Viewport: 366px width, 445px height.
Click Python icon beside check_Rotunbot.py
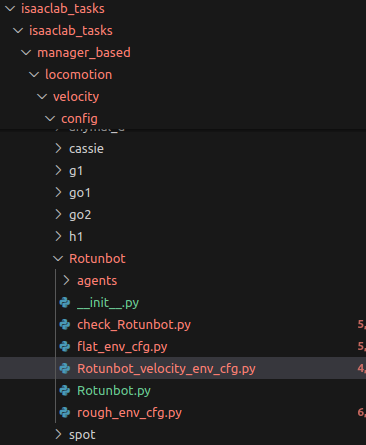(65, 325)
